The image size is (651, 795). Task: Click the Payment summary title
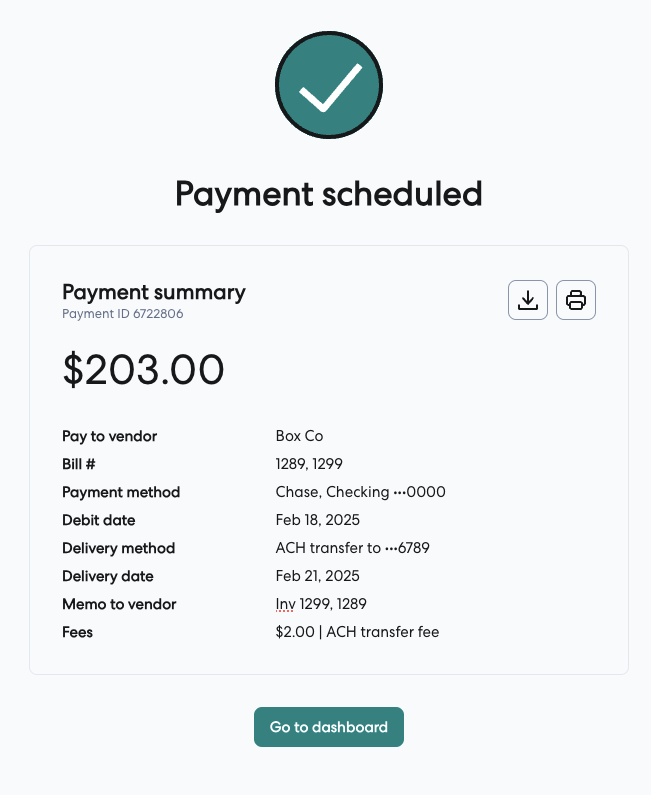(x=154, y=292)
